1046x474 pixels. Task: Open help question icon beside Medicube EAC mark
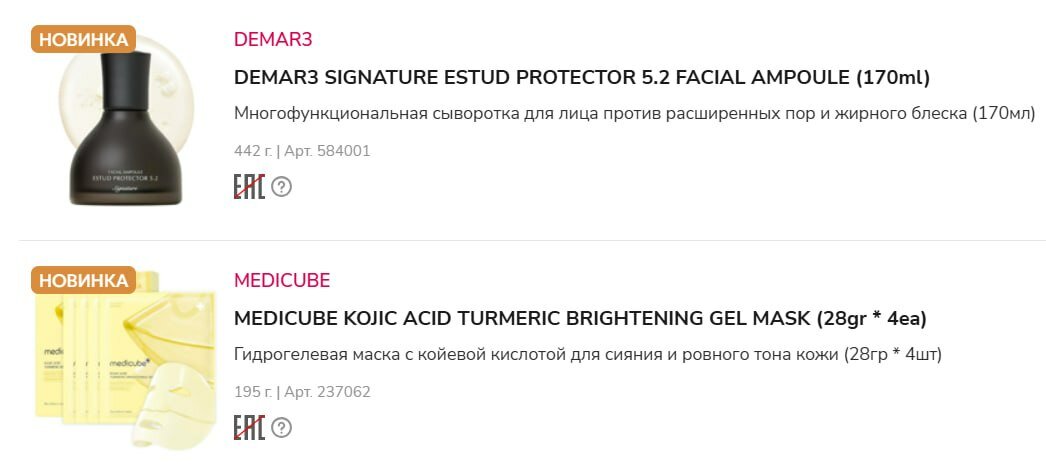click(282, 427)
